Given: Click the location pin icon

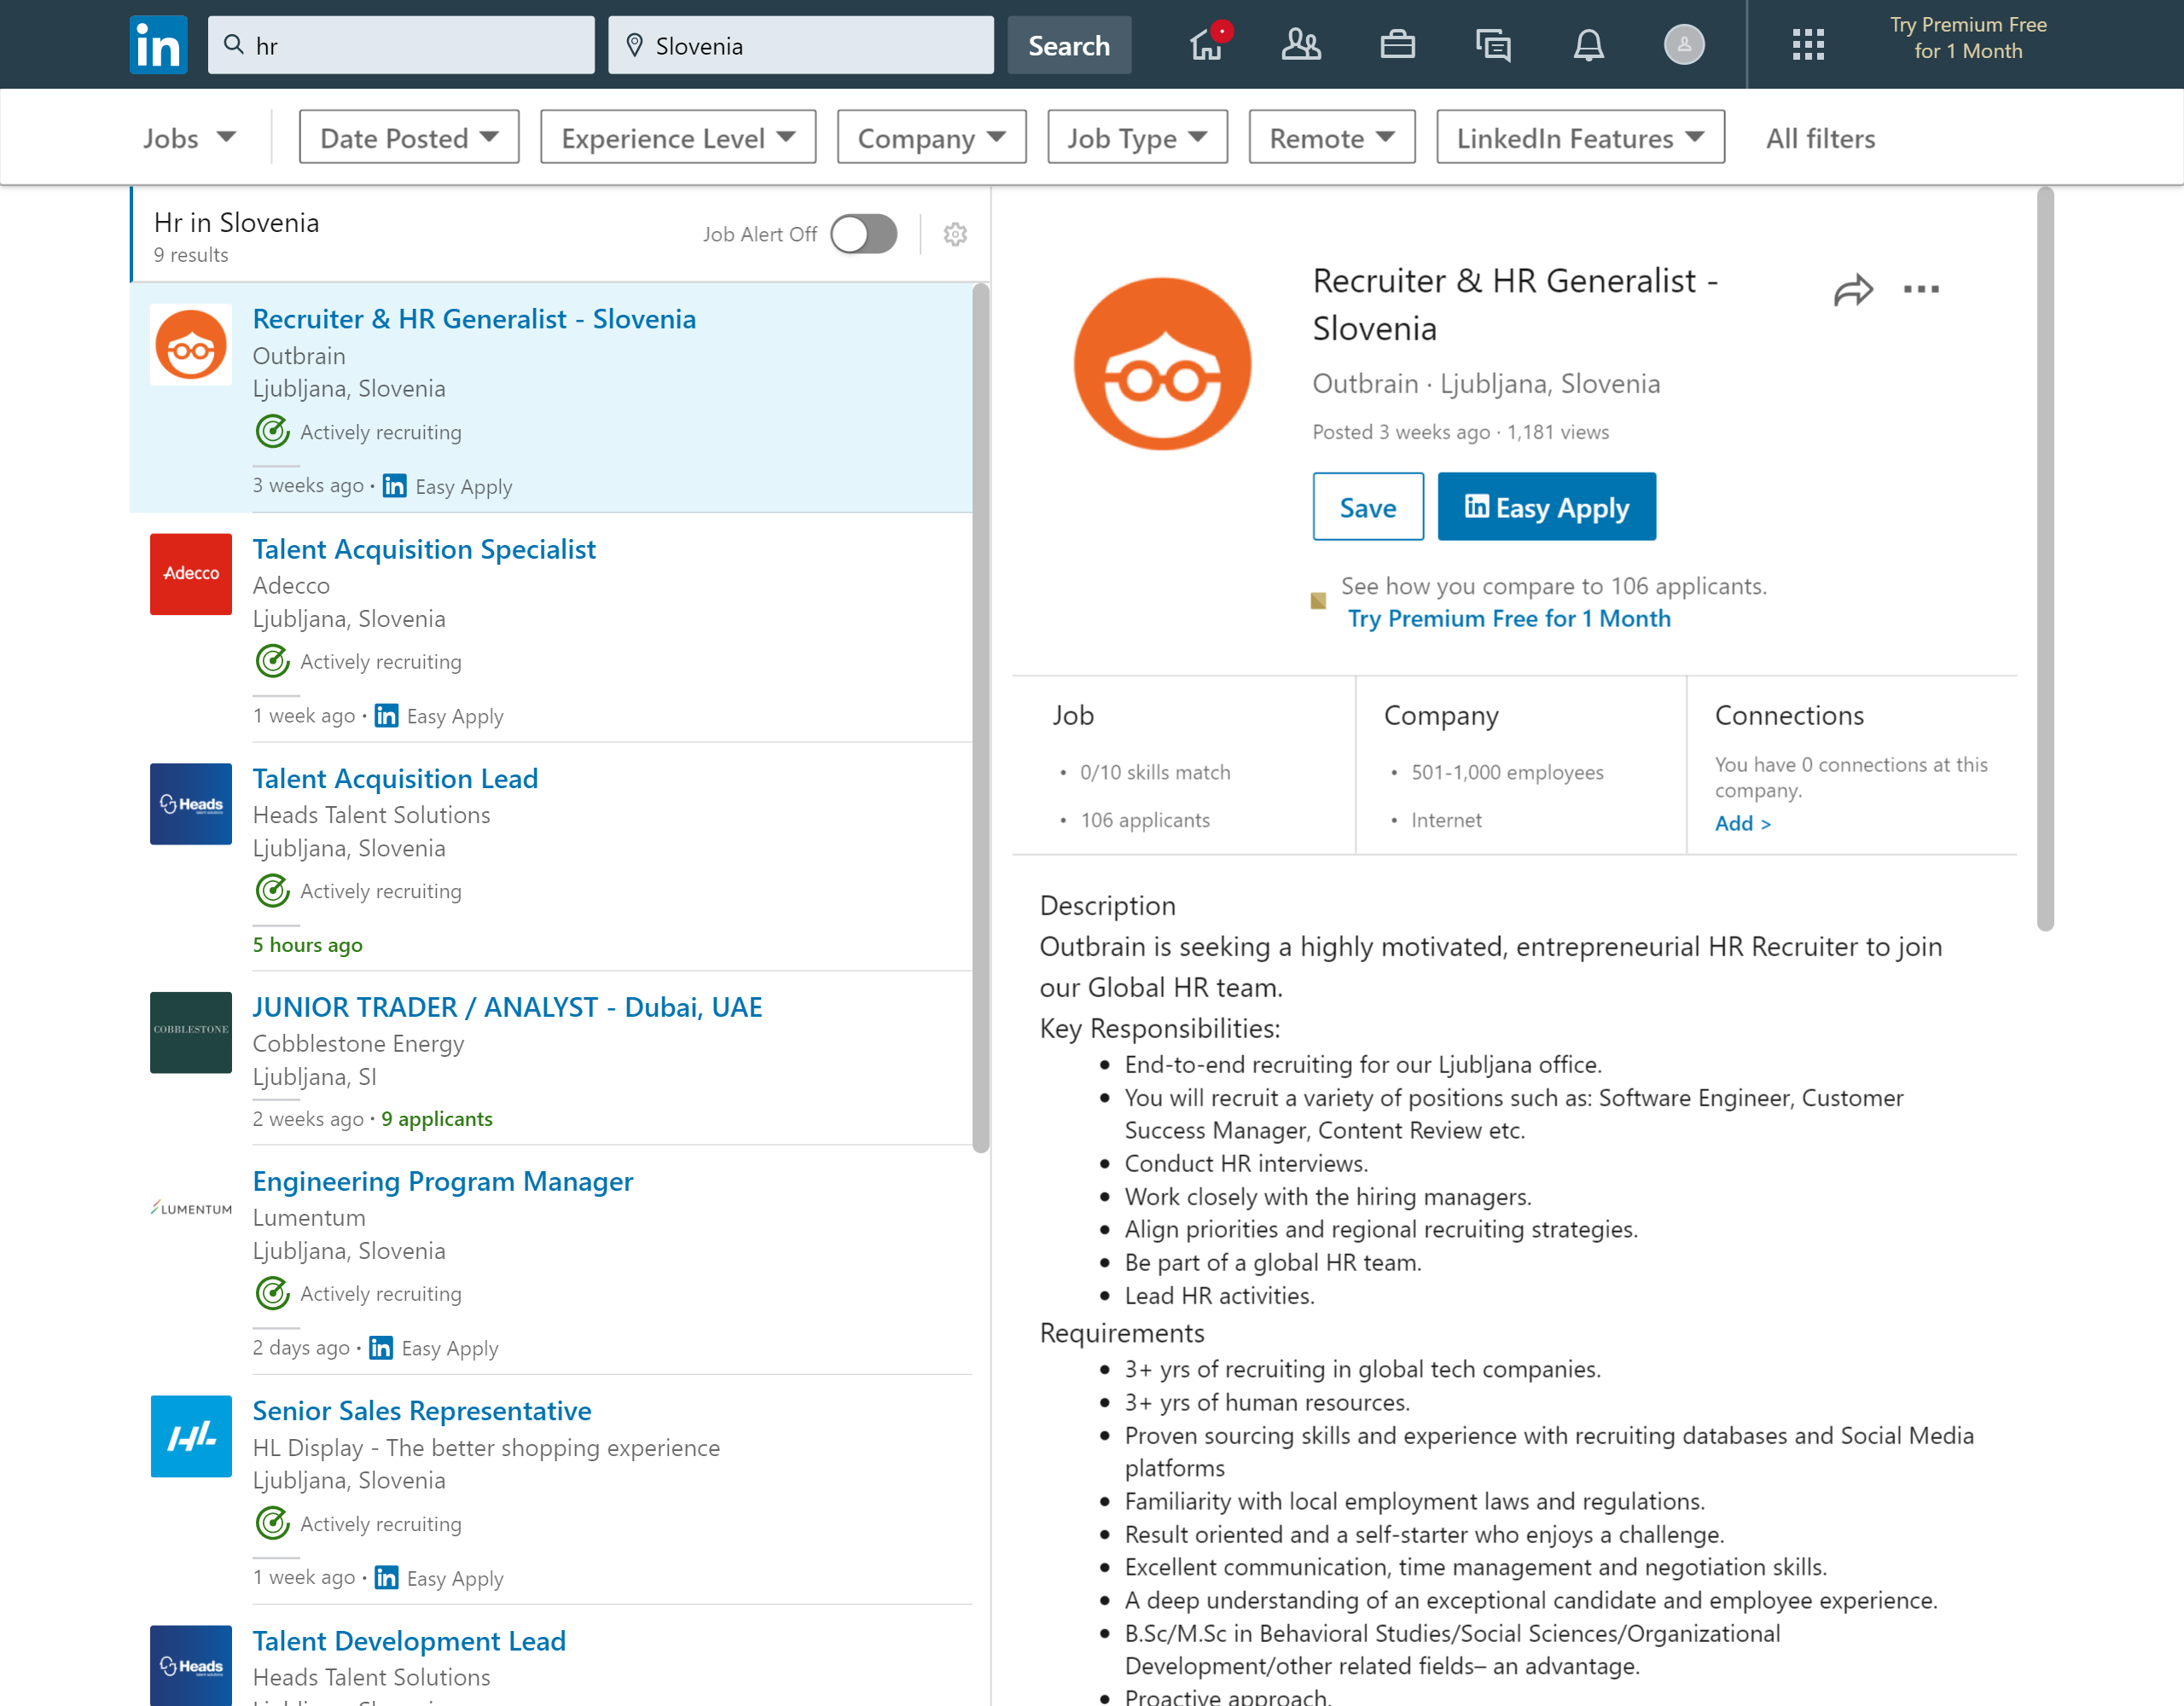Looking at the screenshot, I should (x=633, y=45).
